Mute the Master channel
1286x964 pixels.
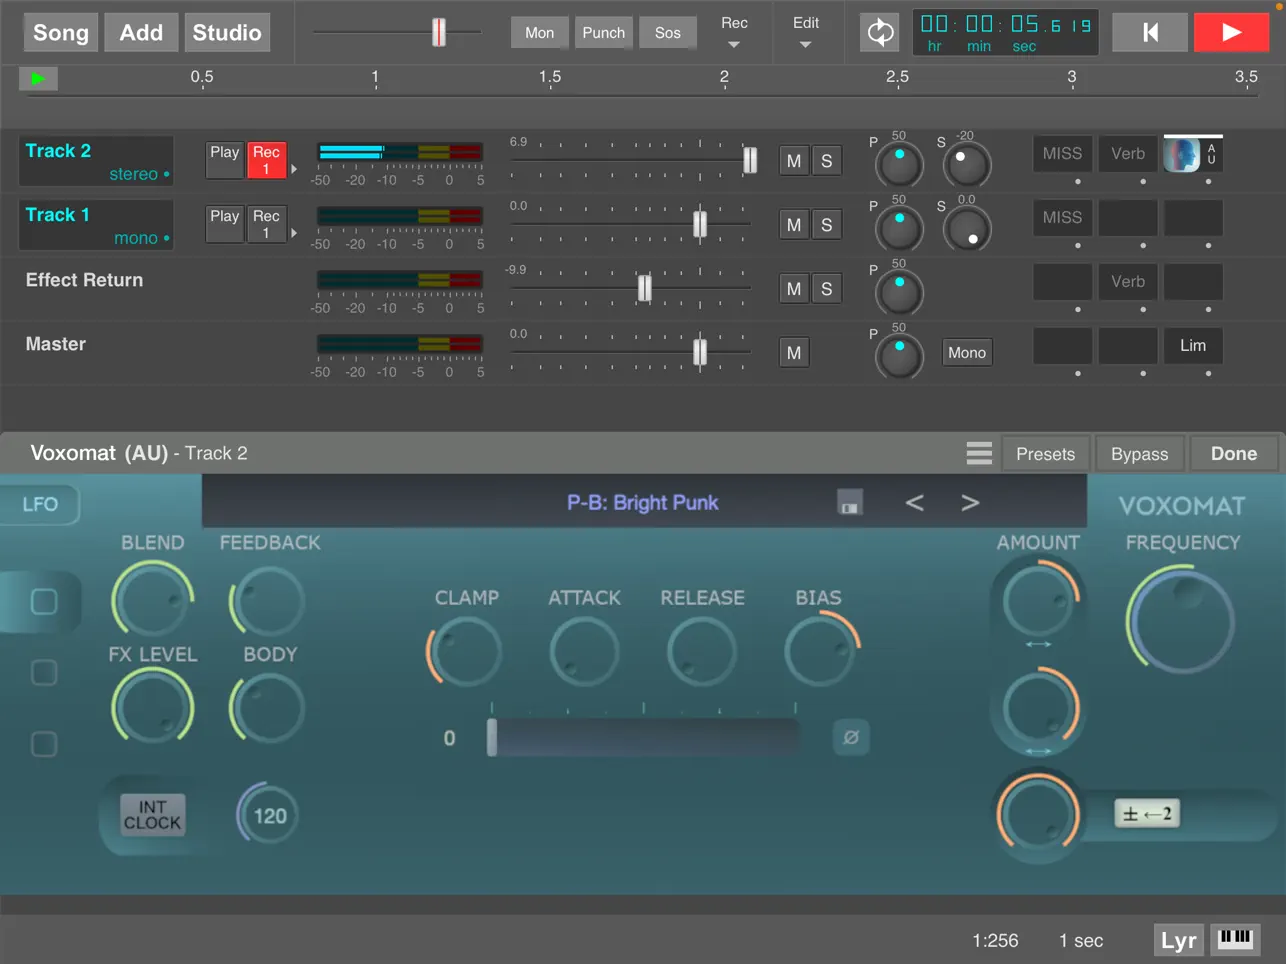[794, 353]
